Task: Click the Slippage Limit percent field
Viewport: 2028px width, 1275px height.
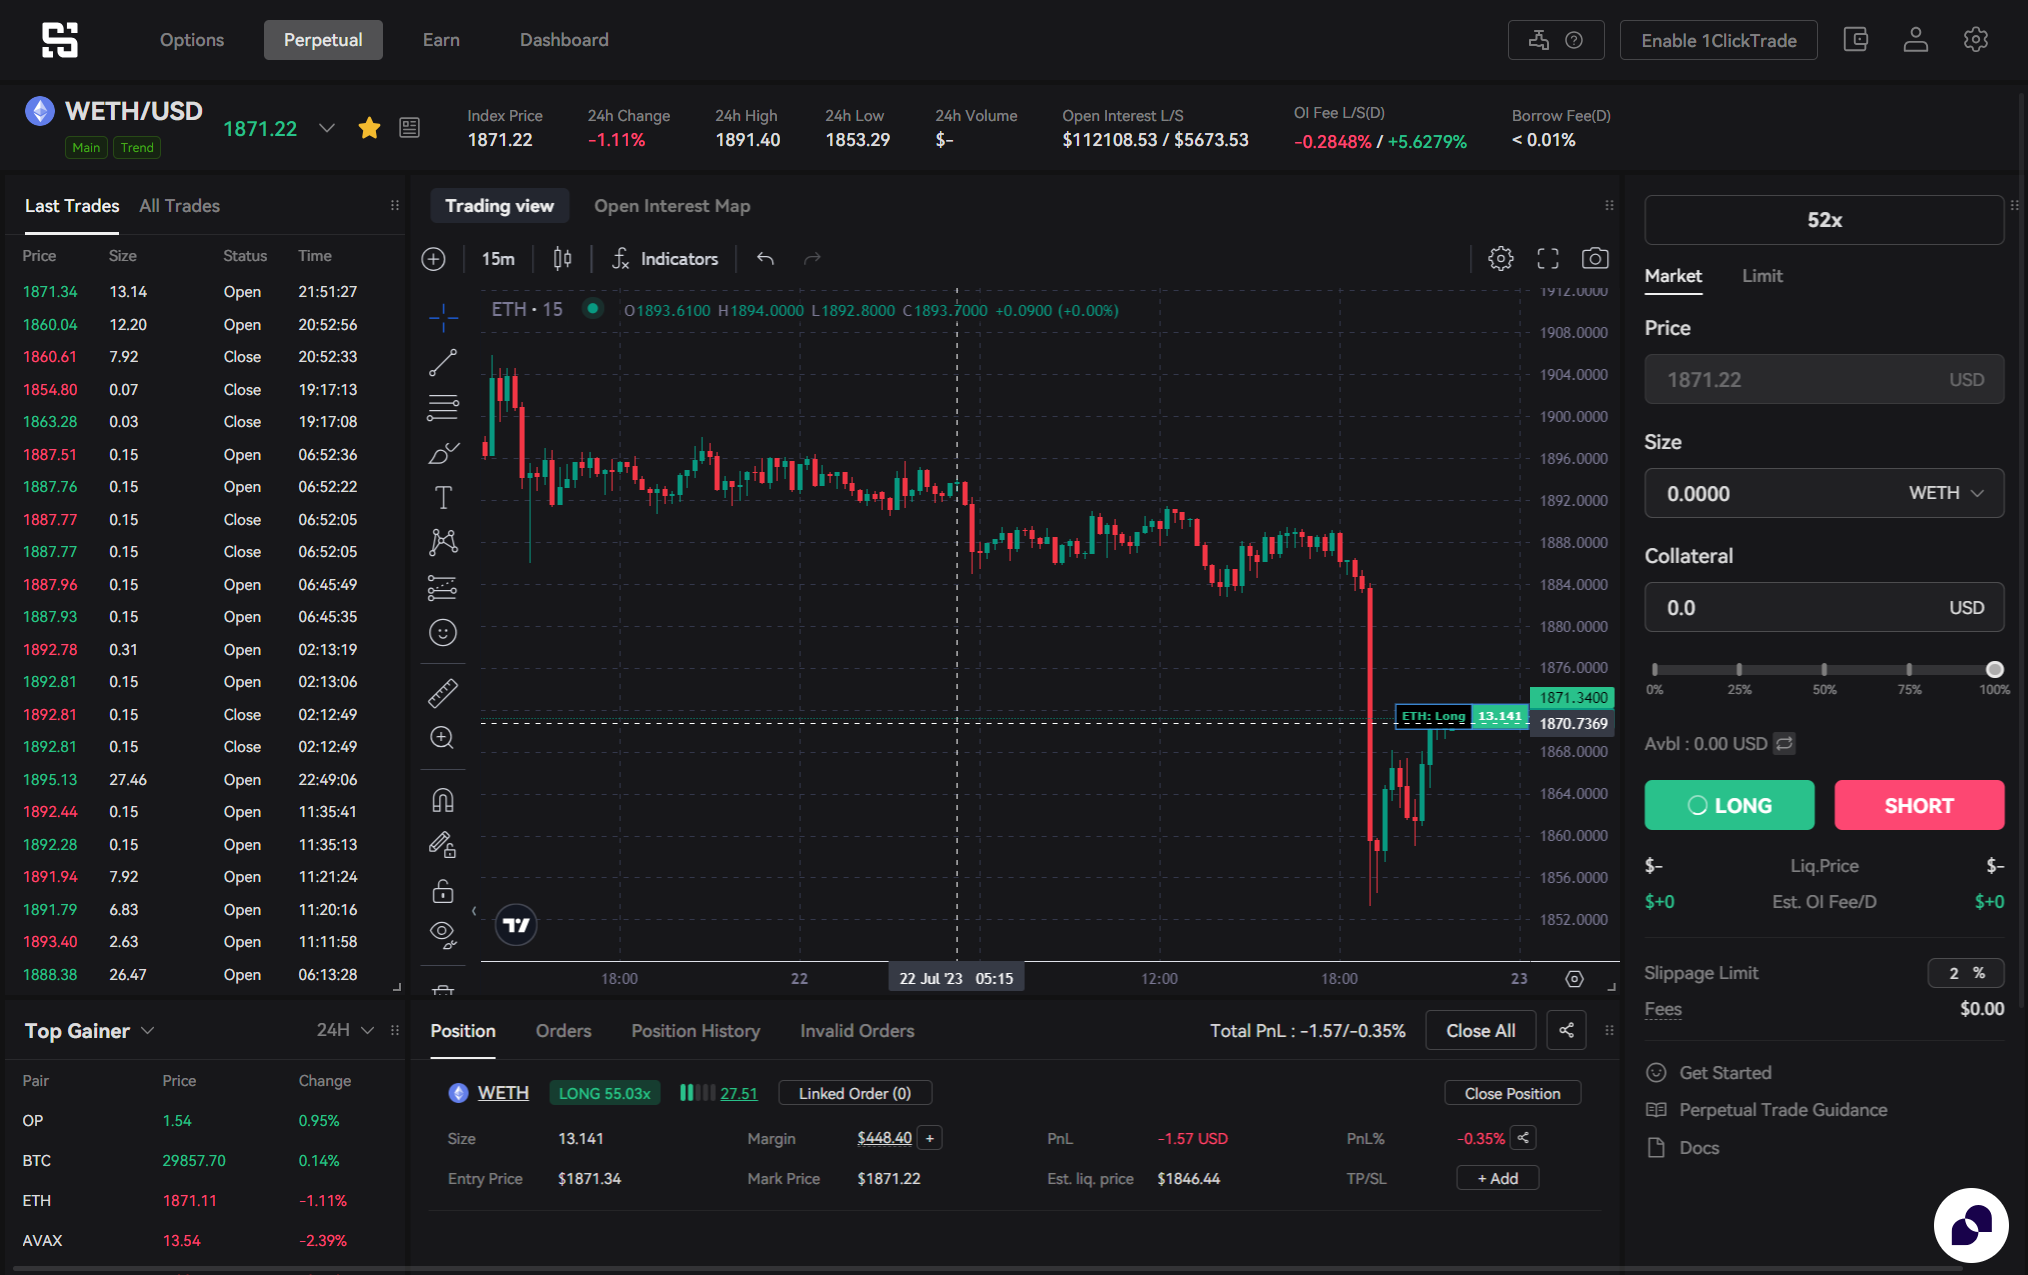Action: (x=1965, y=973)
